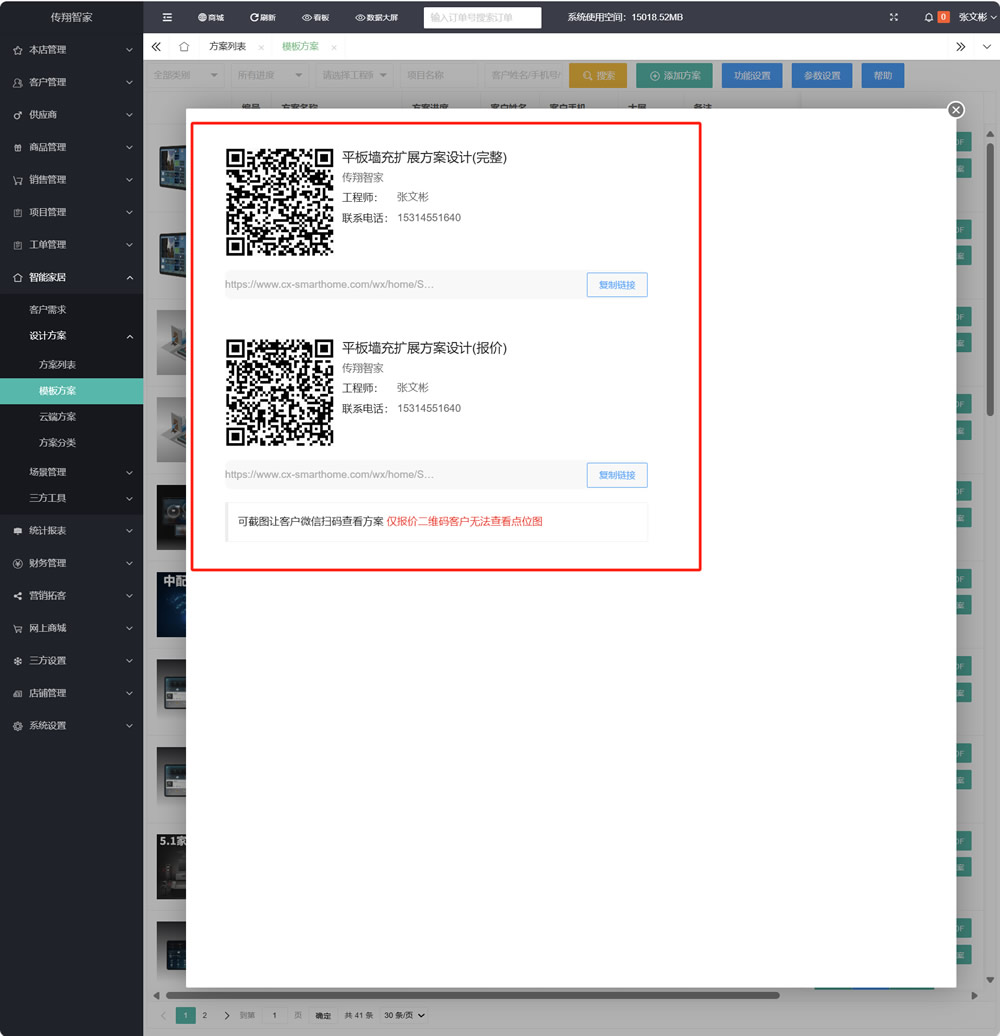This screenshot has width=1000, height=1036.
Task: Collapse the 智能家居 menu chevron
Action: point(129,278)
